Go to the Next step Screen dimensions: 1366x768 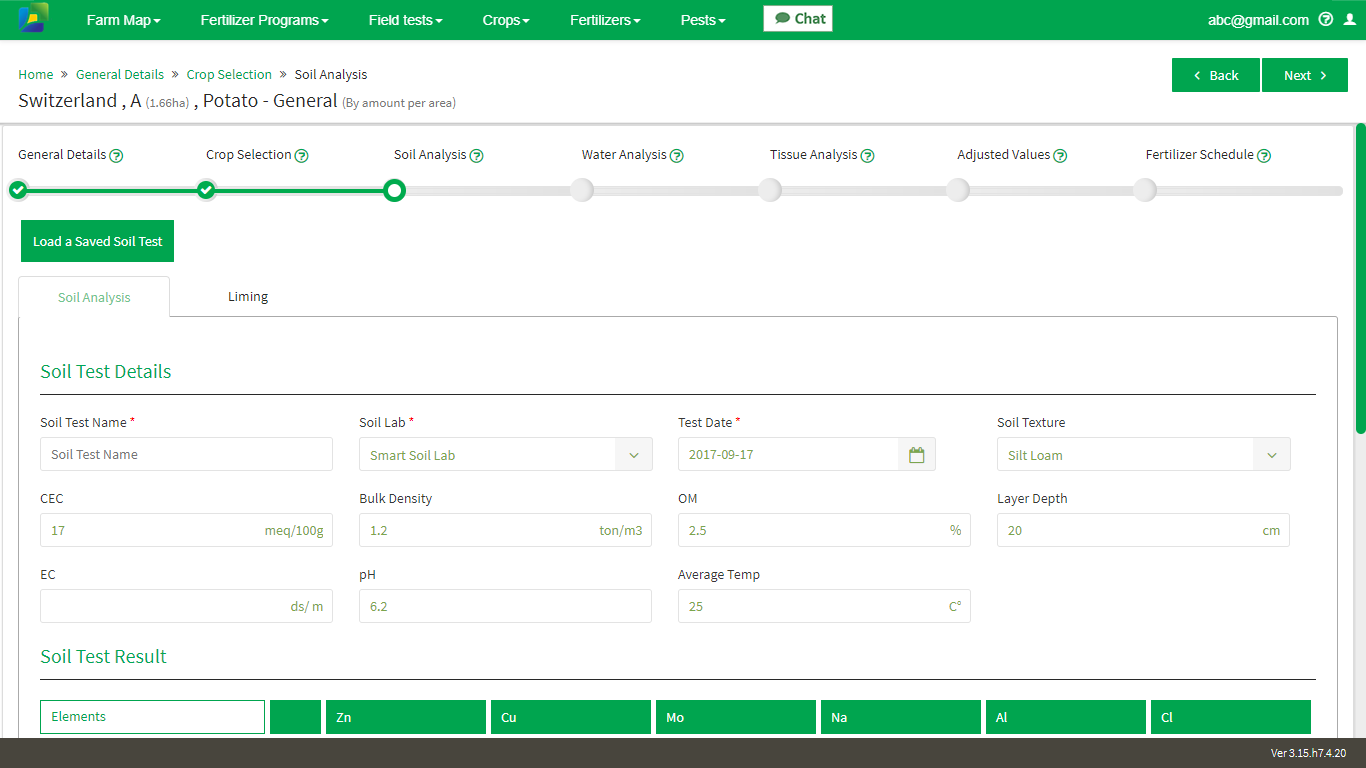tap(1305, 75)
